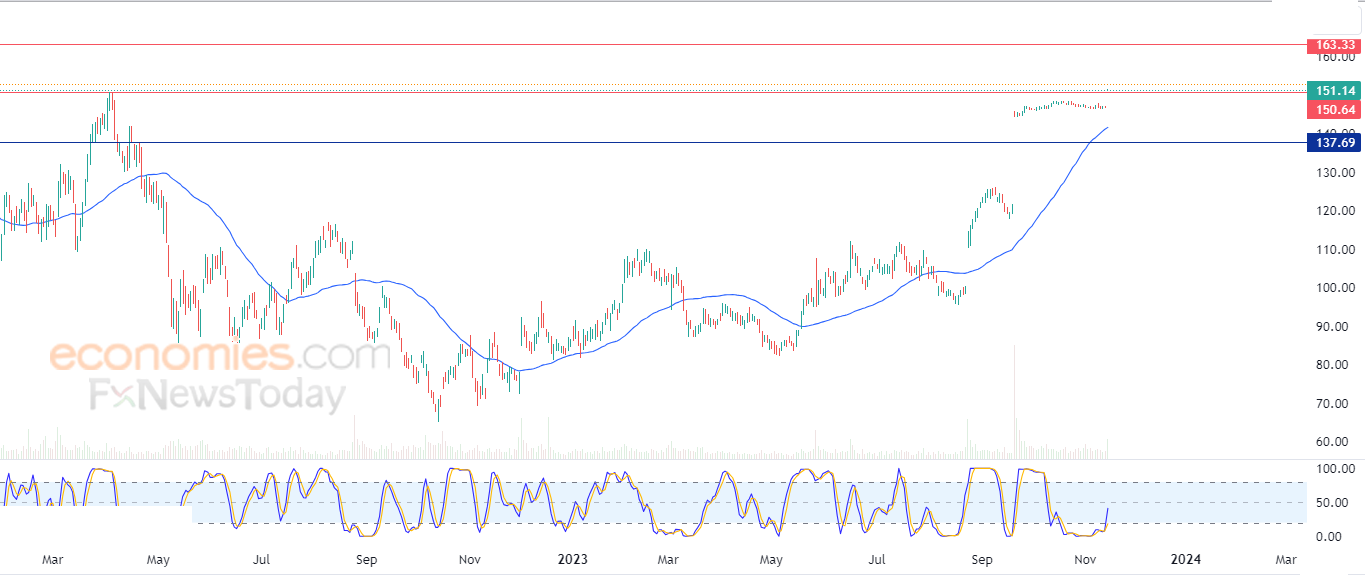
Task: Click the 137.69 blue price label
Action: click(1333, 143)
